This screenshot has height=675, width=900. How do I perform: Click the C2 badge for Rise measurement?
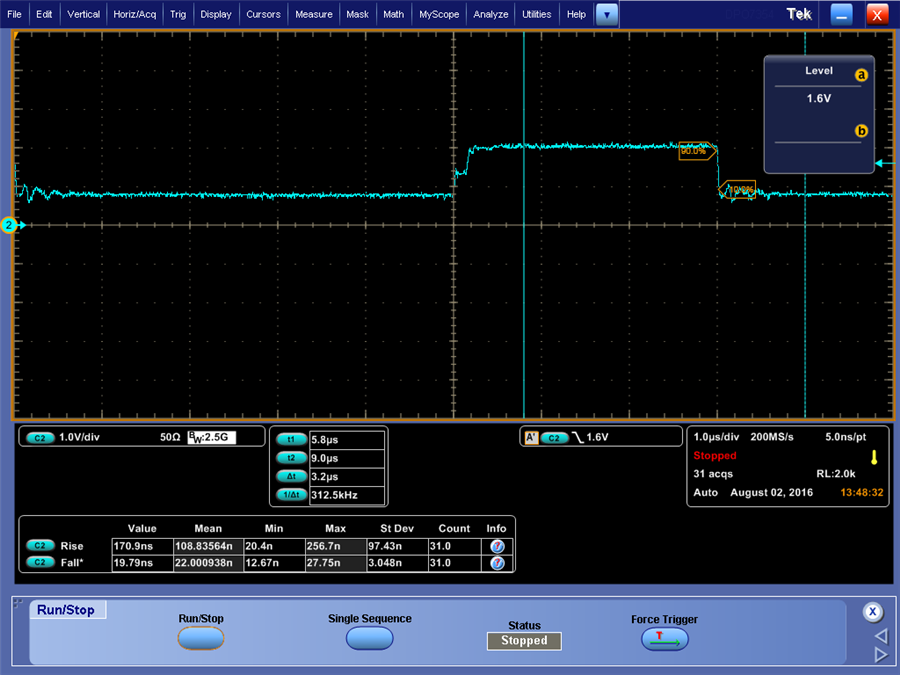[40, 545]
